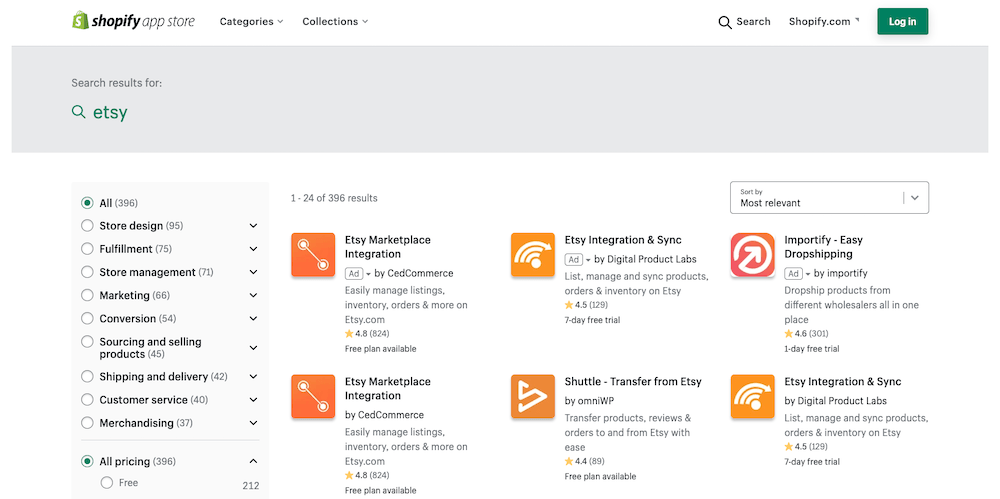This screenshot has width=1000, height=499.
Task: Click the Ad dropdown caret by importify
Action: pos(807,274)
